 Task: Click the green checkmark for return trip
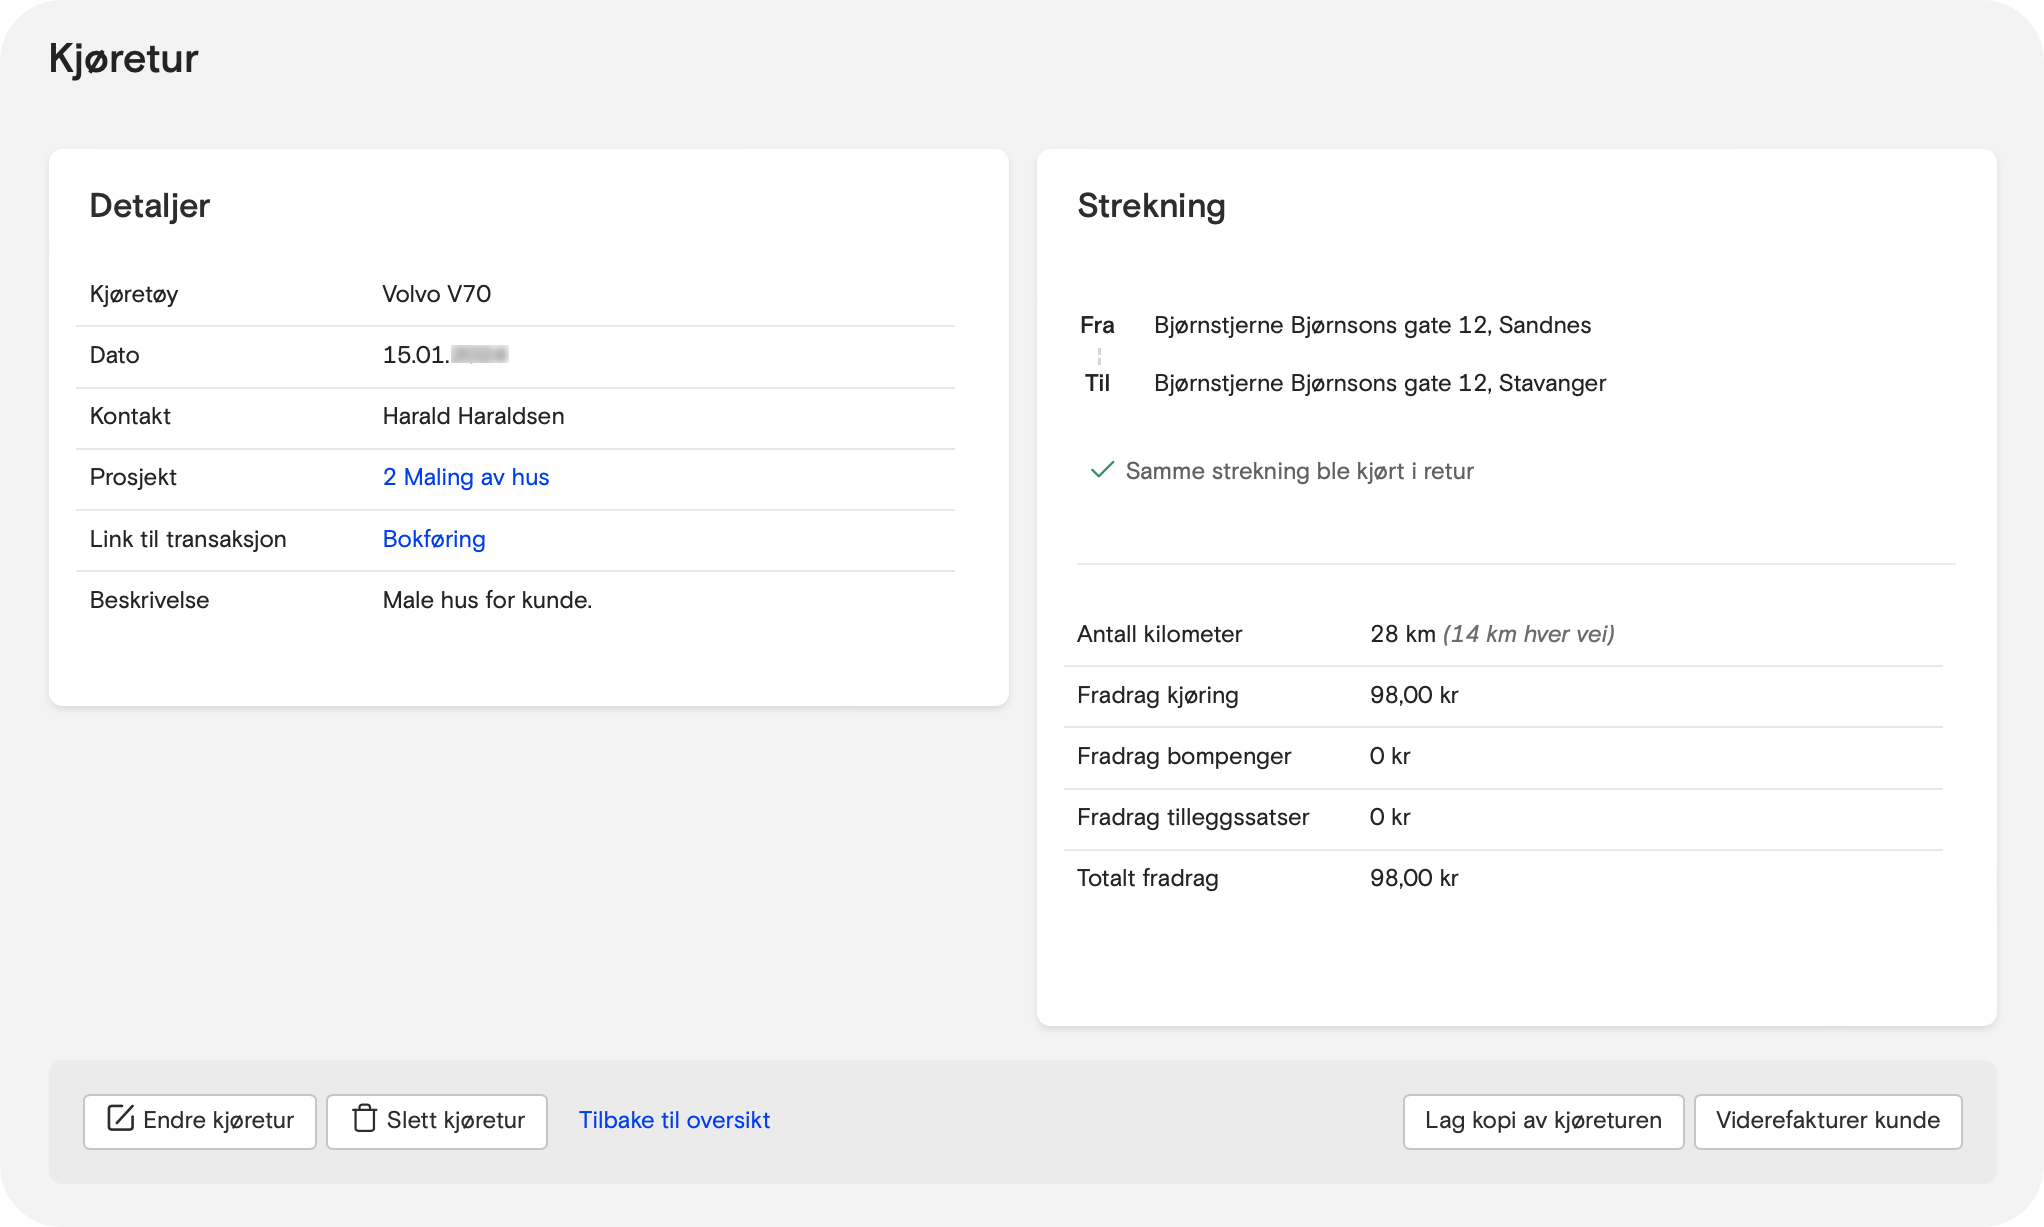pos(1101,470)
